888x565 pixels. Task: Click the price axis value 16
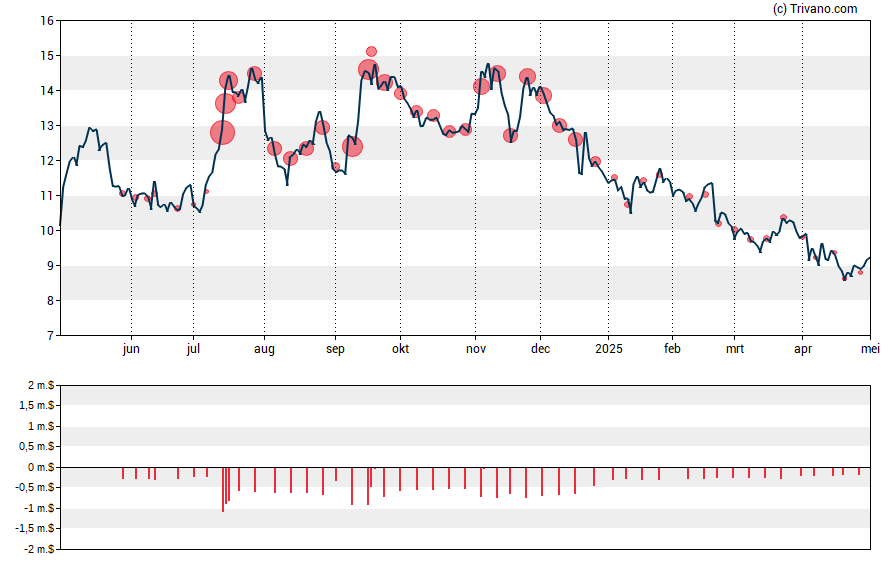(x=47, y=21)
